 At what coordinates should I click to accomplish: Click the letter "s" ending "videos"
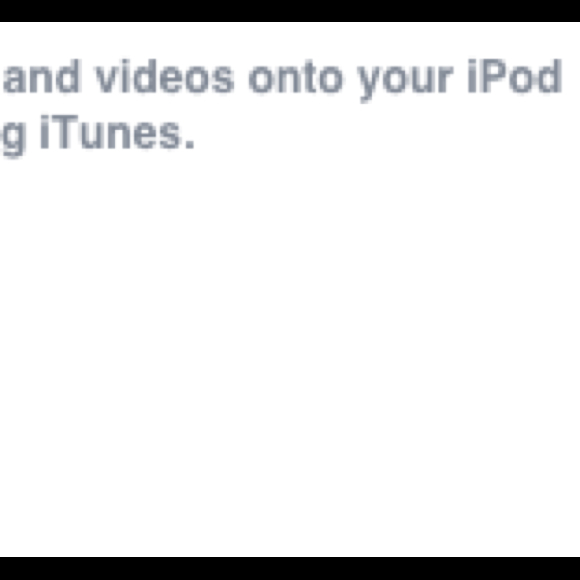point(224,80)
